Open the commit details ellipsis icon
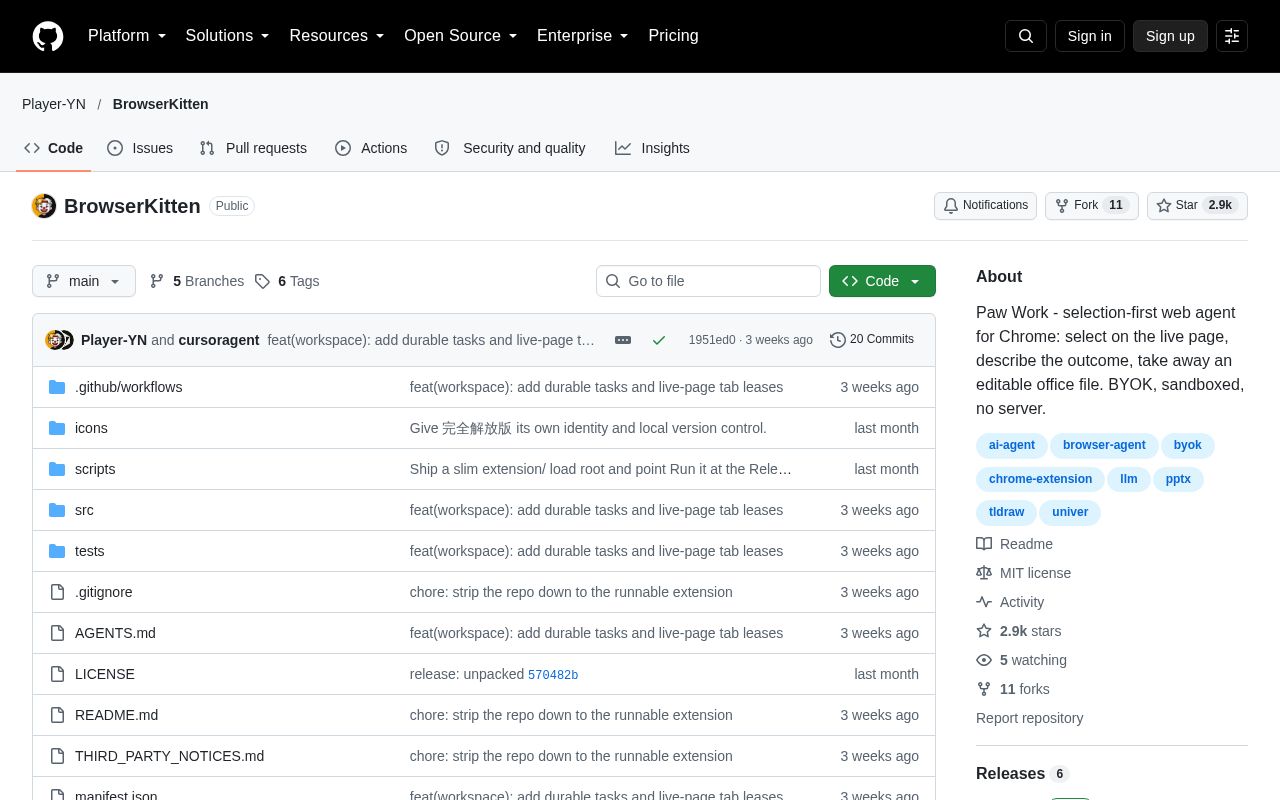Viewport: 1280px width, 800px height. click(623, 340)
